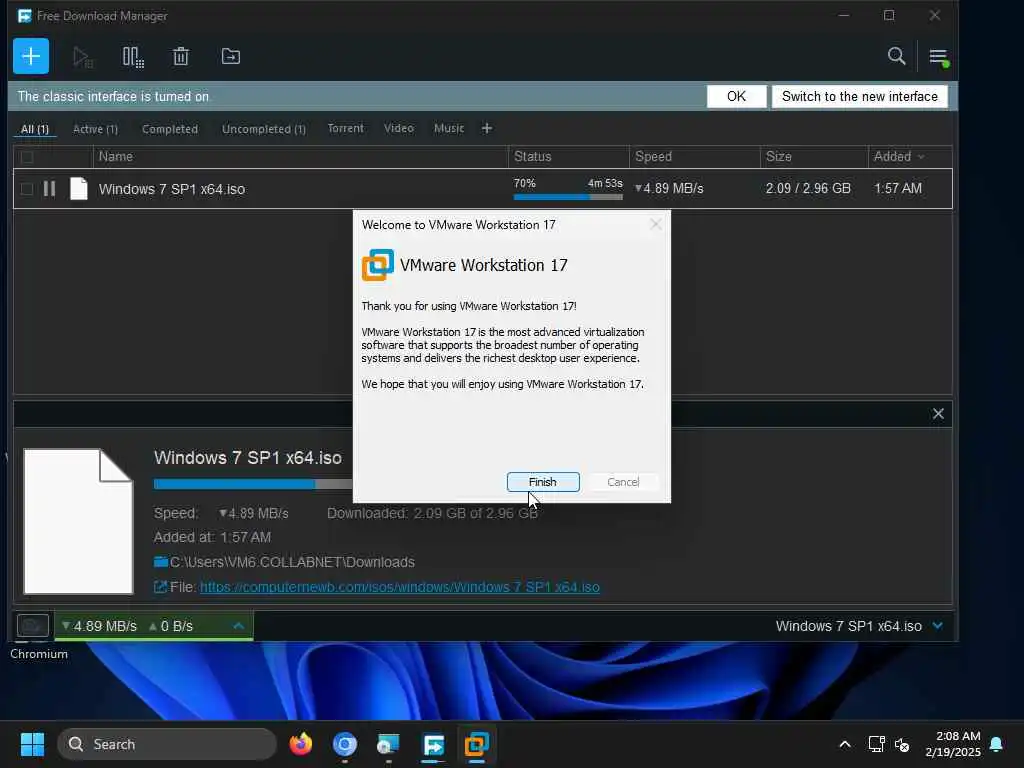
Task: Add a new tag tab with the plus
Action: click(x=487, y=129)
